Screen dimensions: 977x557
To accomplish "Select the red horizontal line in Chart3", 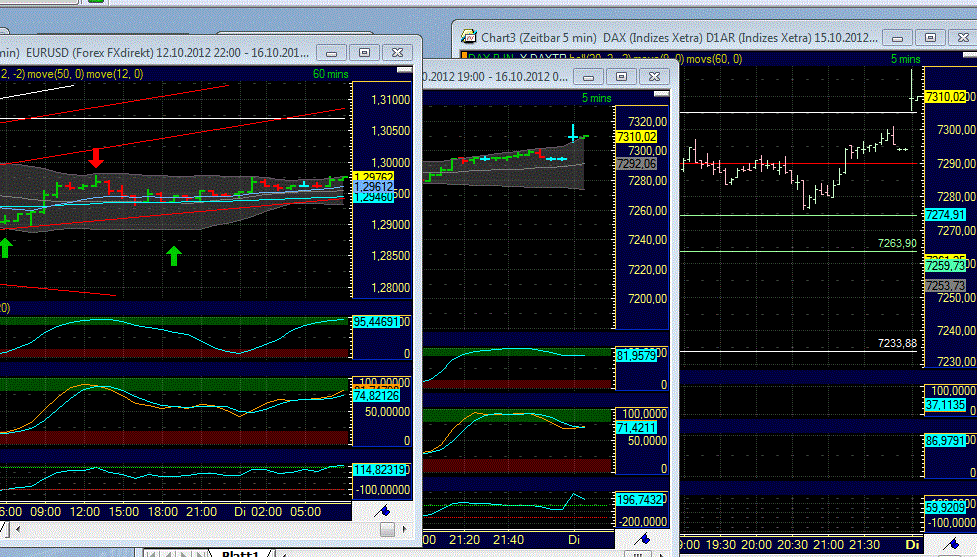I will pyautogui.click(x=801, y=164).
